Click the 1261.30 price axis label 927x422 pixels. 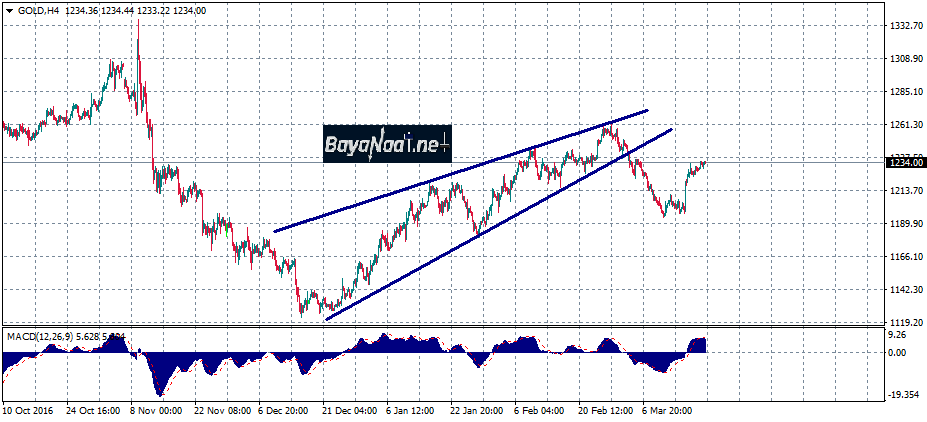pos(903,125)
